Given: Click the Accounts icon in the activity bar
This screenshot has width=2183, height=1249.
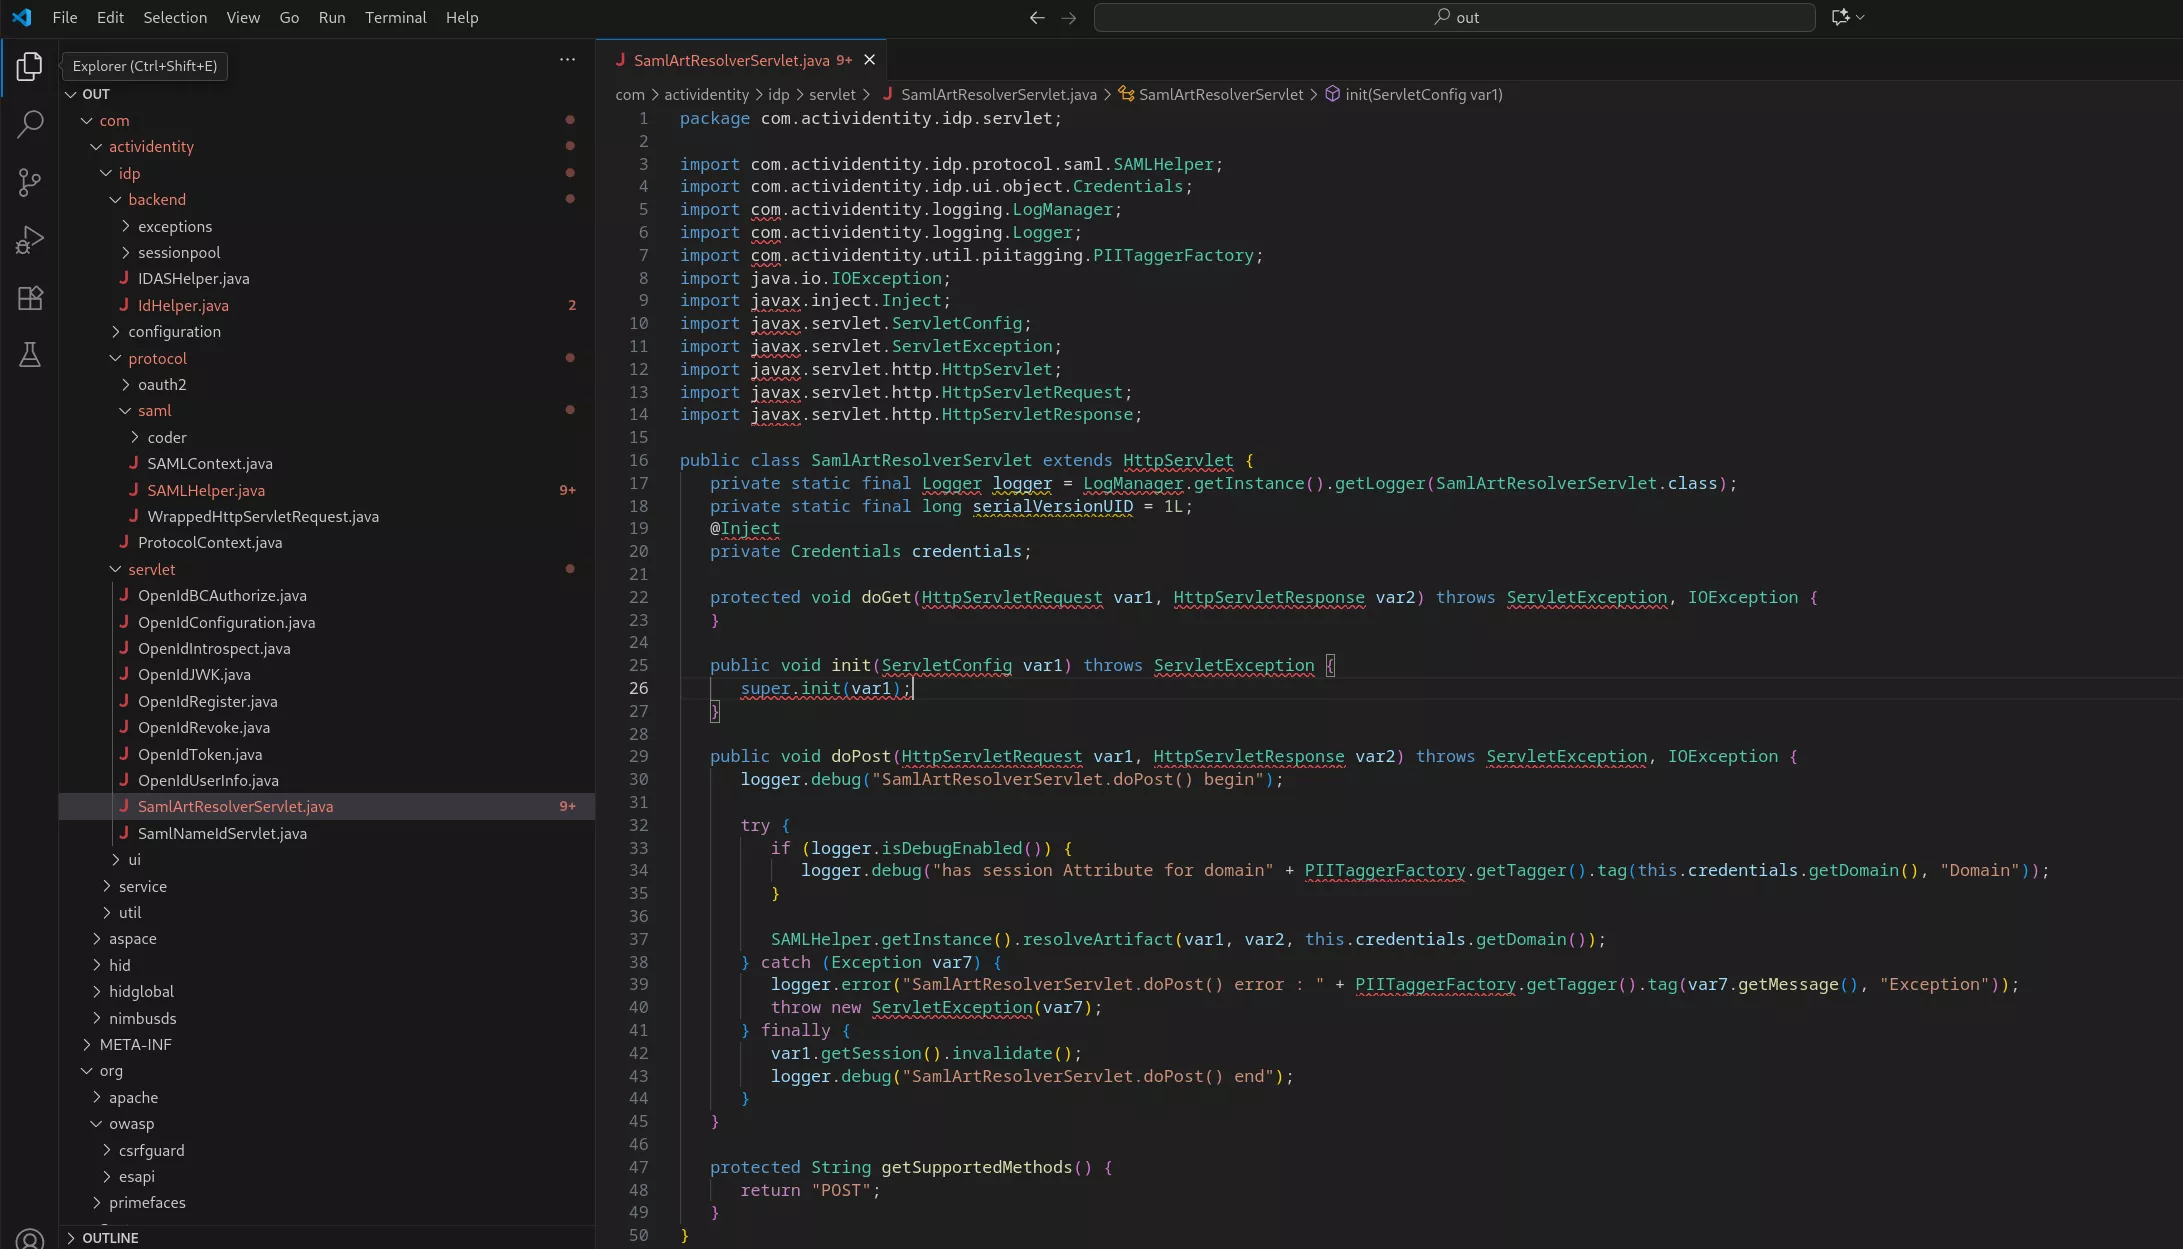Looking at the screenshot, I should pos(29,1238).
